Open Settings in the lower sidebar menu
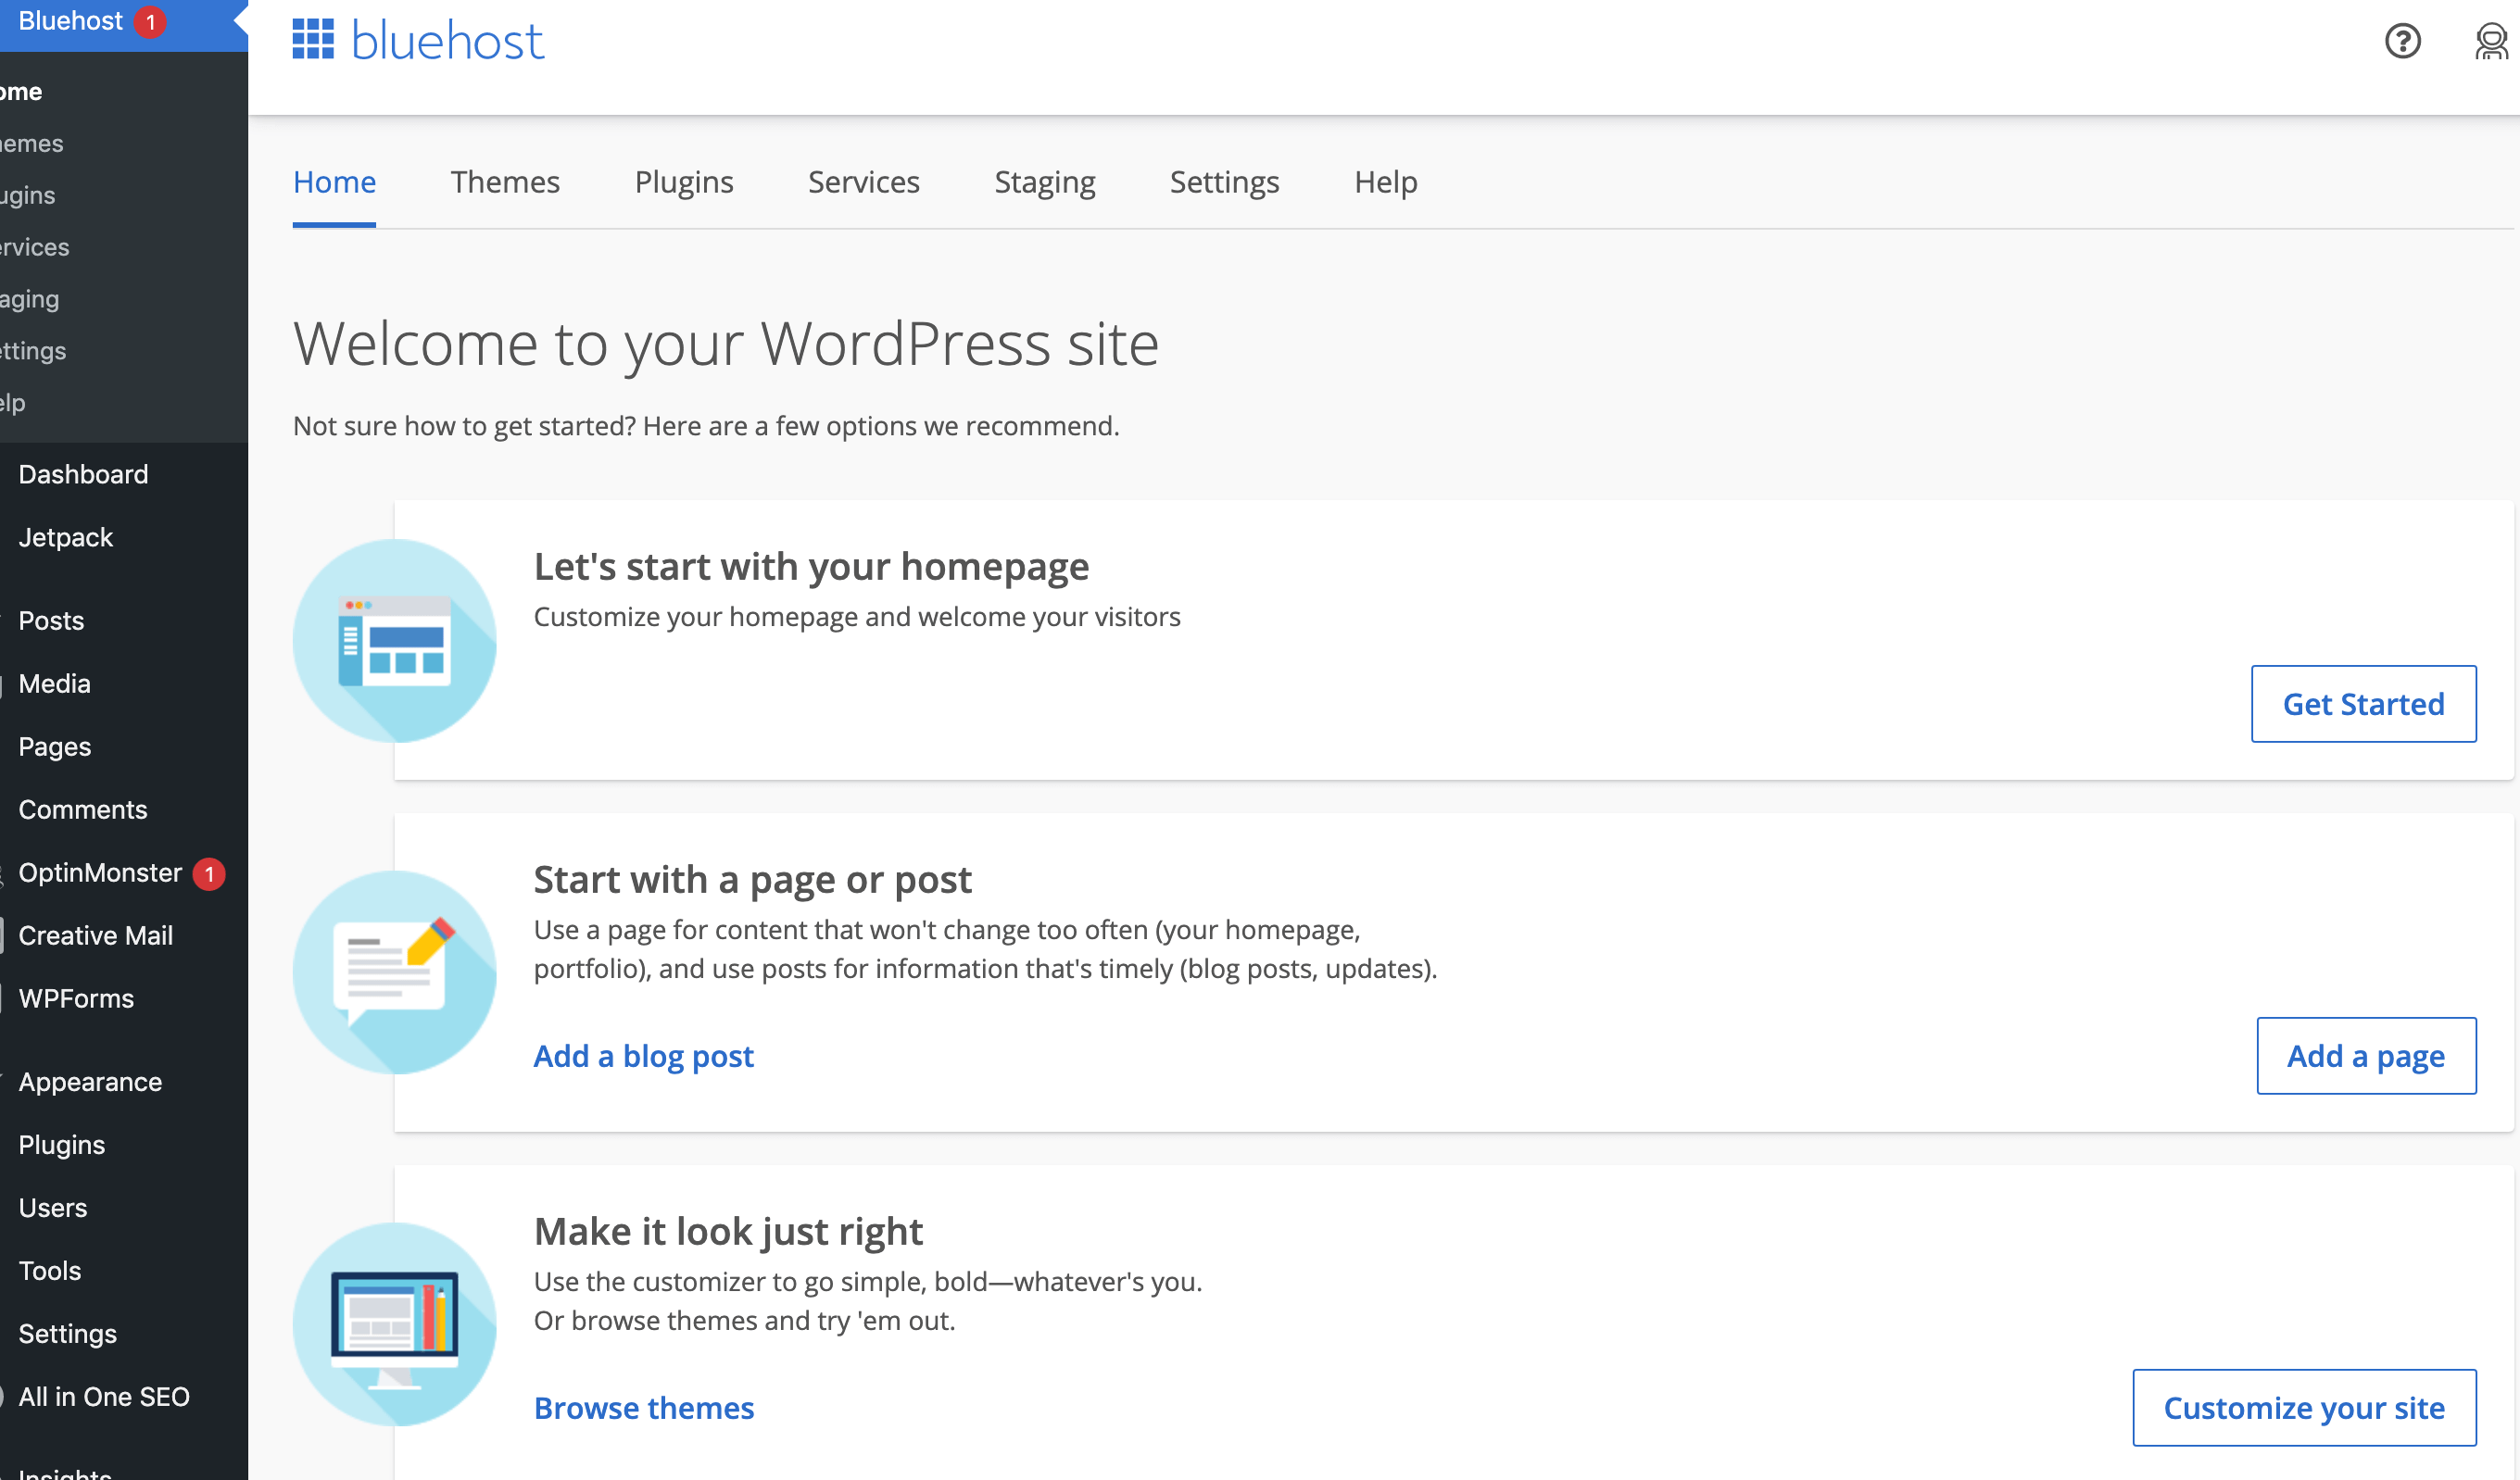Viewport: 2520px width, 1480px height. coord(68,1333)
